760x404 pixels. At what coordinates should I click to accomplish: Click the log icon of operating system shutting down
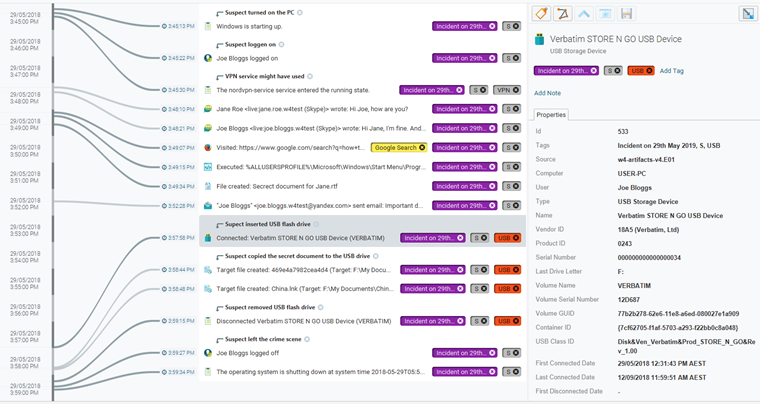208,372
